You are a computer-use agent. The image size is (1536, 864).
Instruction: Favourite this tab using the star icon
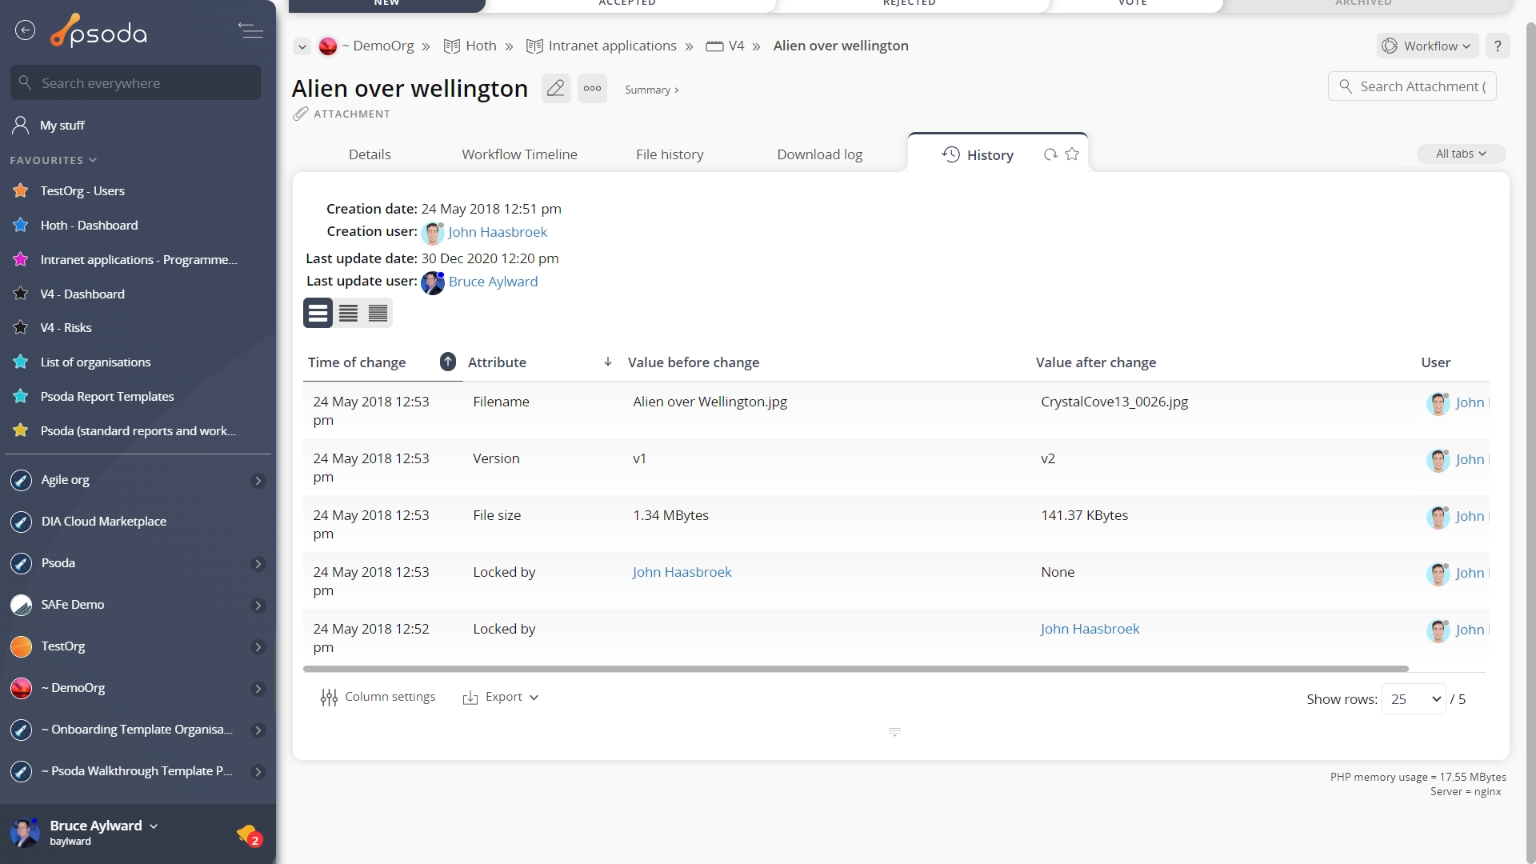coord(1072,154)
